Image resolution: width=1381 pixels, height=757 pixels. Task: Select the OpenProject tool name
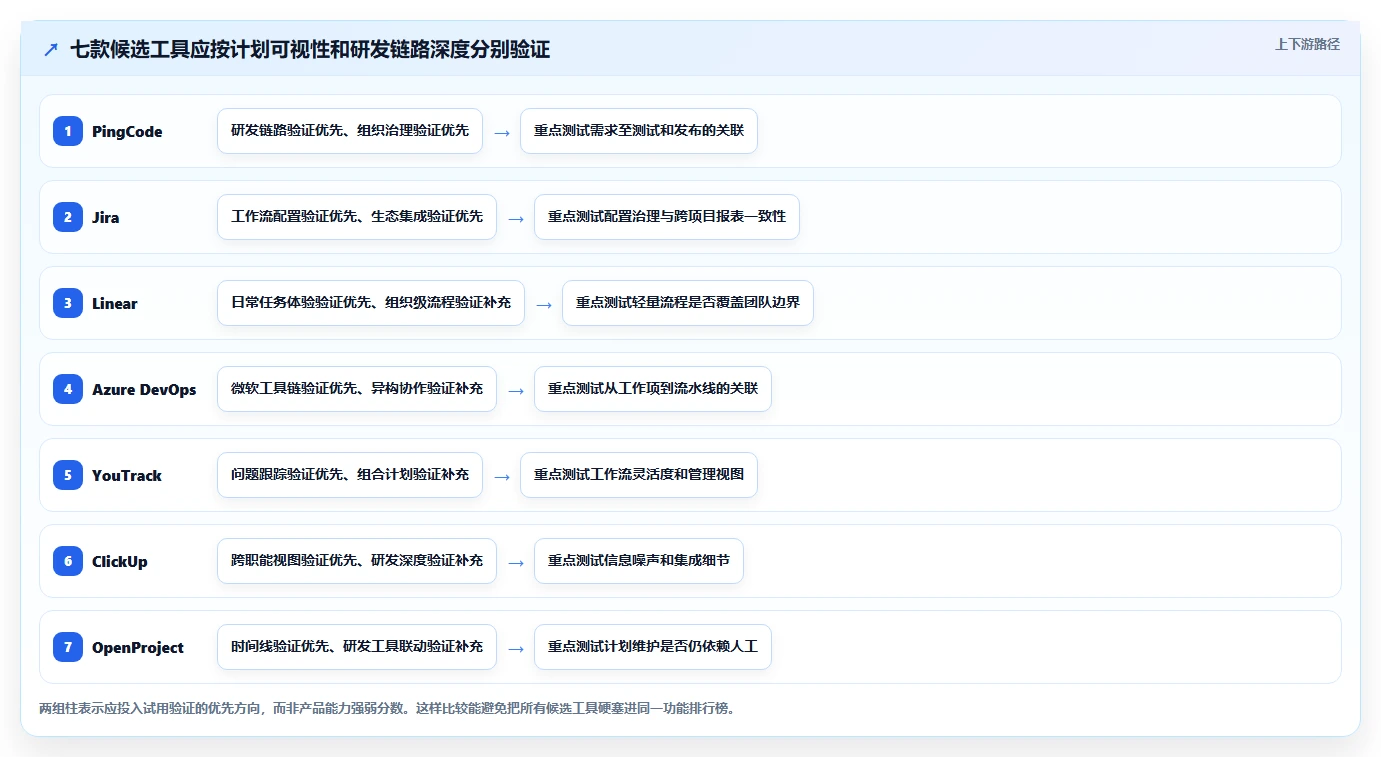click(138, 648)
